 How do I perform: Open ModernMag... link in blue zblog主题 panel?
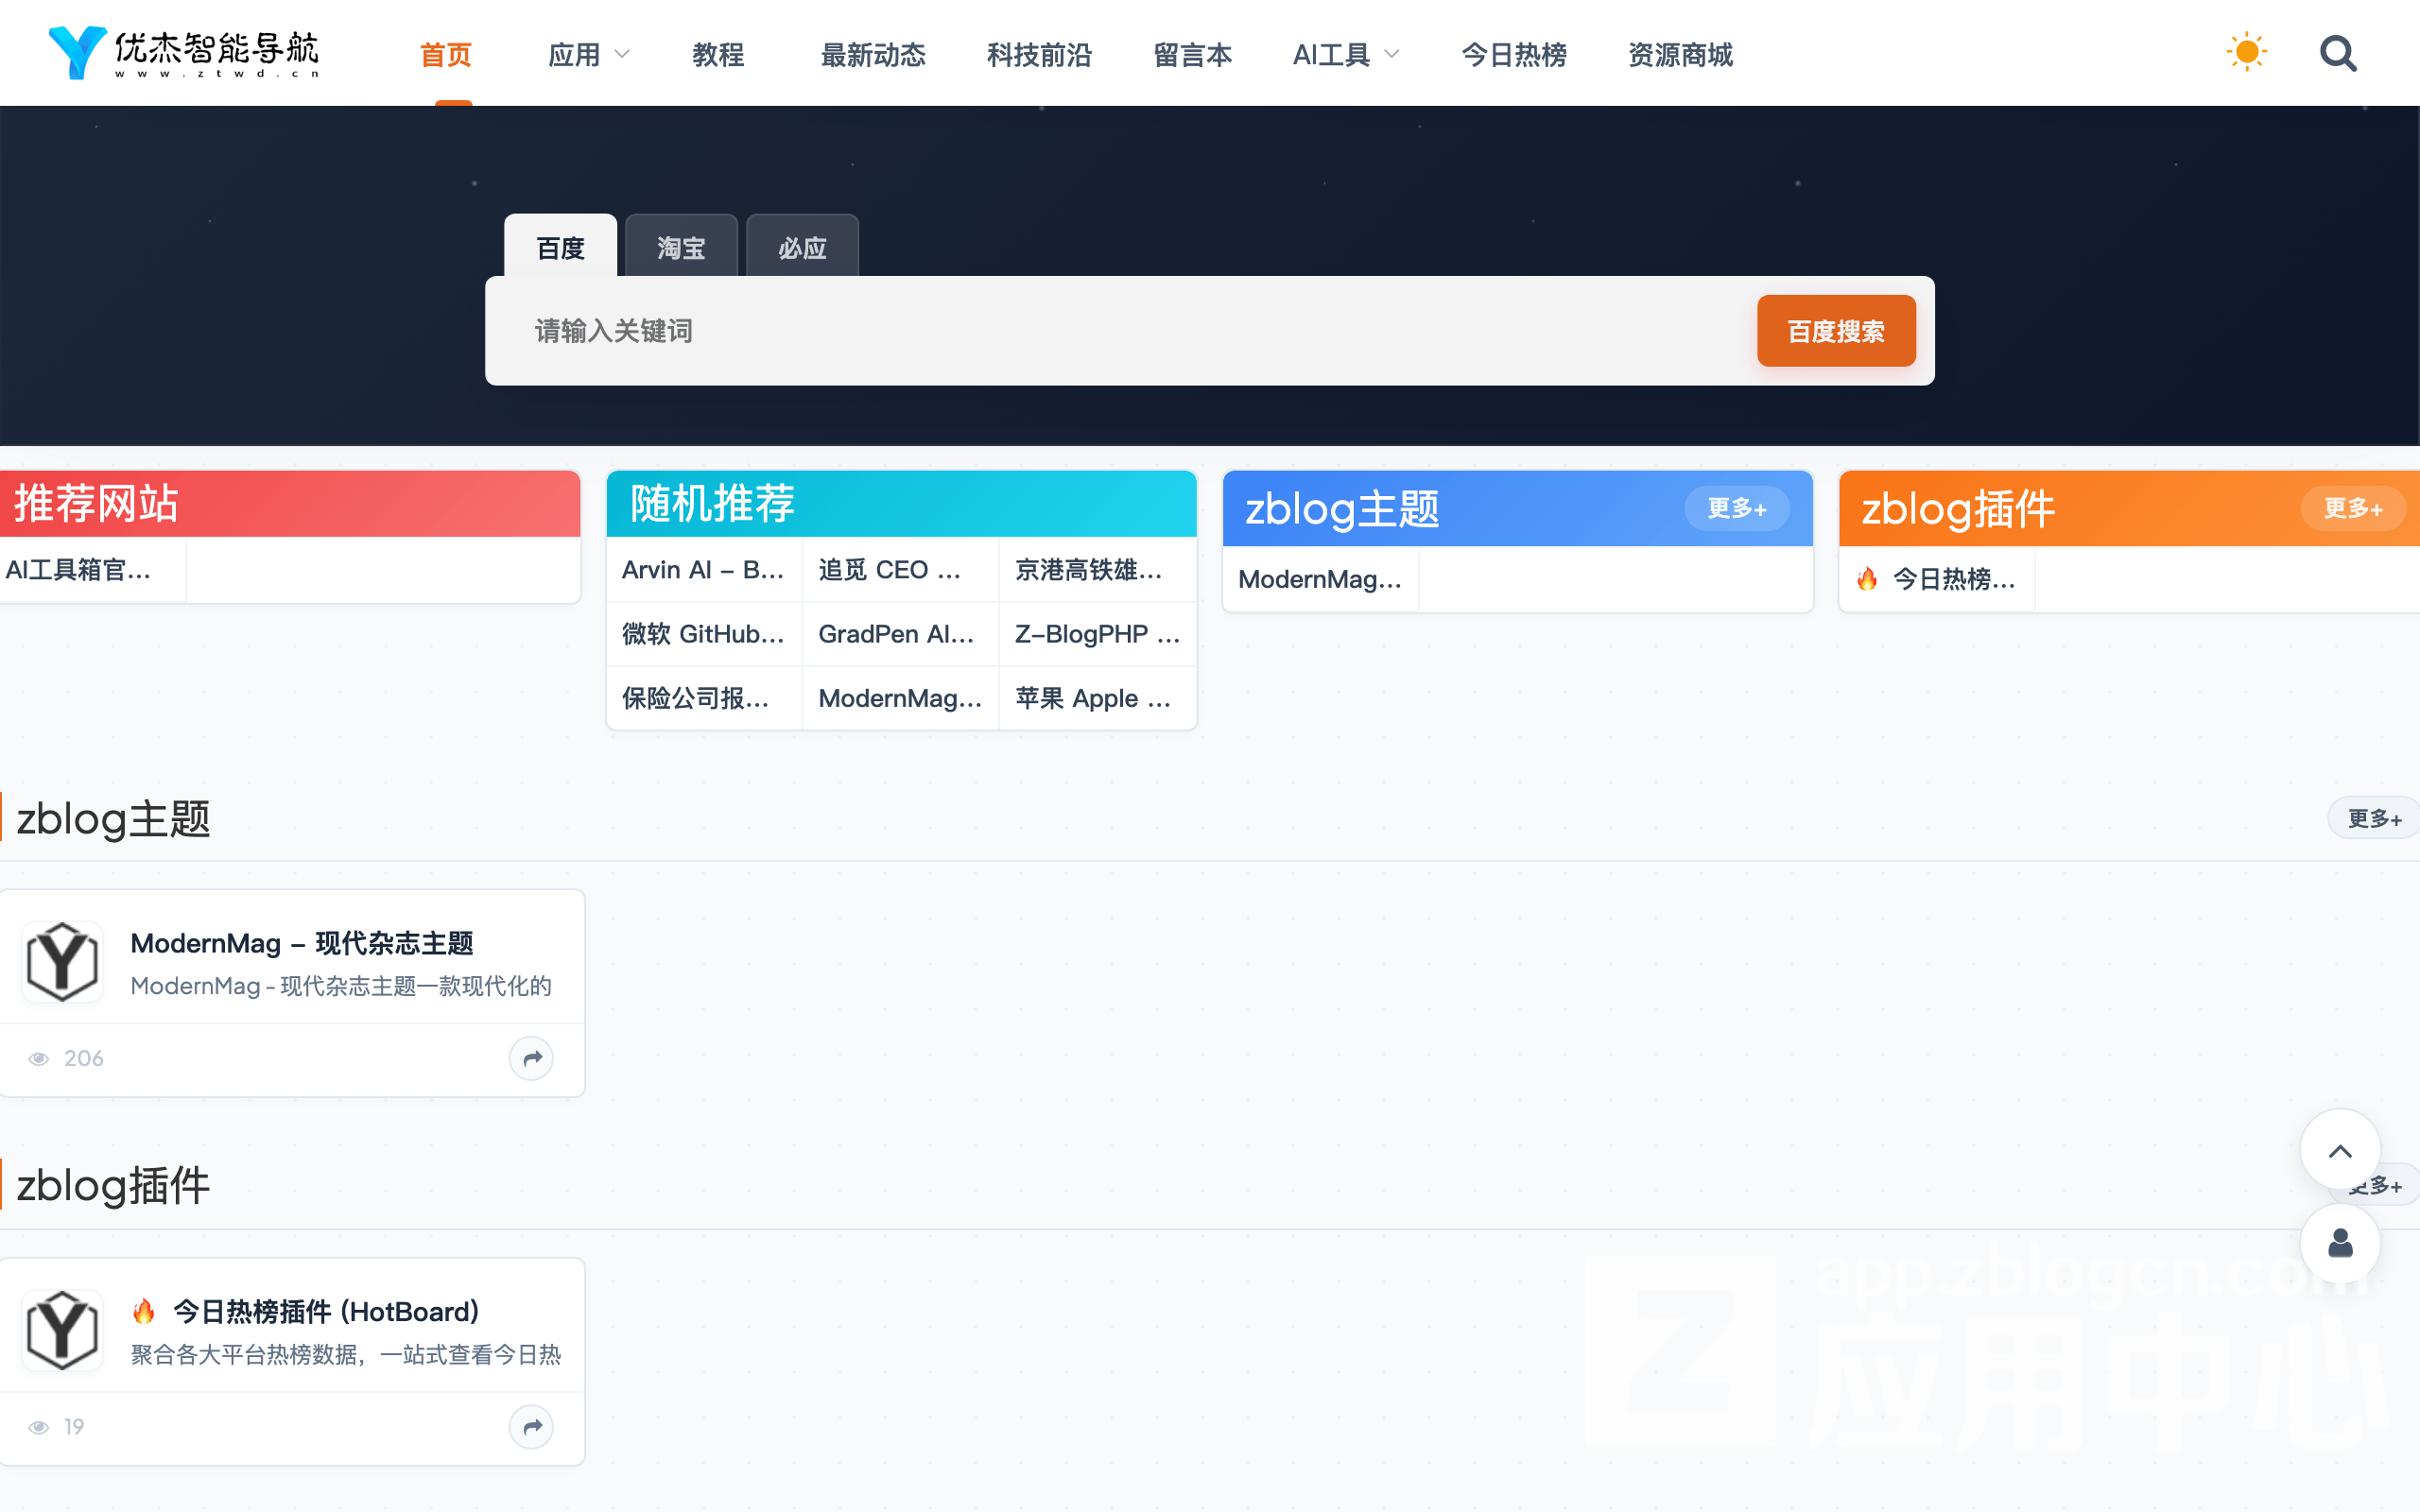[1320, 579]
